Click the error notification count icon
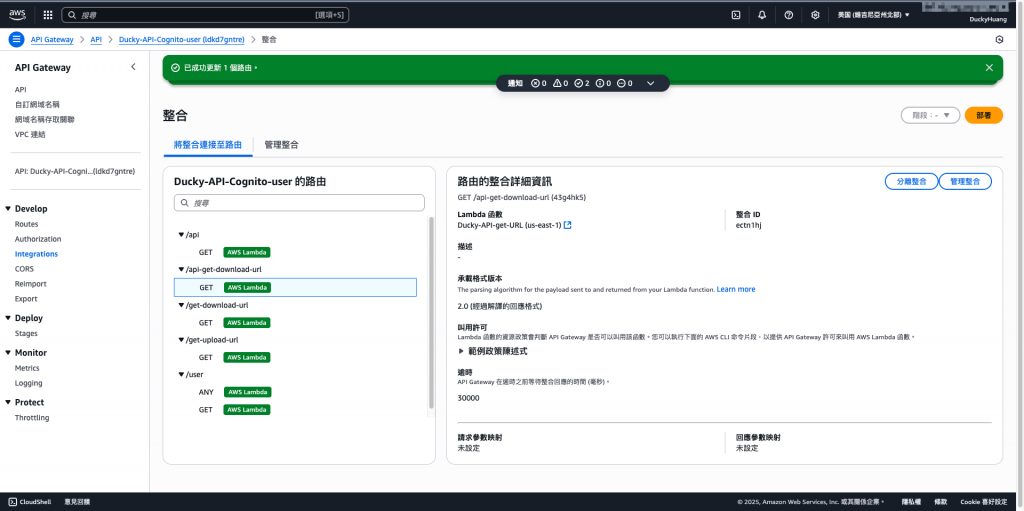 click(x=535, y=83)
